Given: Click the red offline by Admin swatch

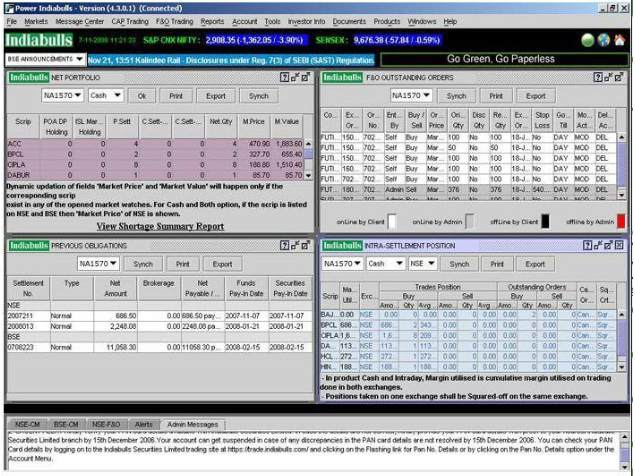Looking at the screenshot, I should pyautogui.click(x=621, y=220).
